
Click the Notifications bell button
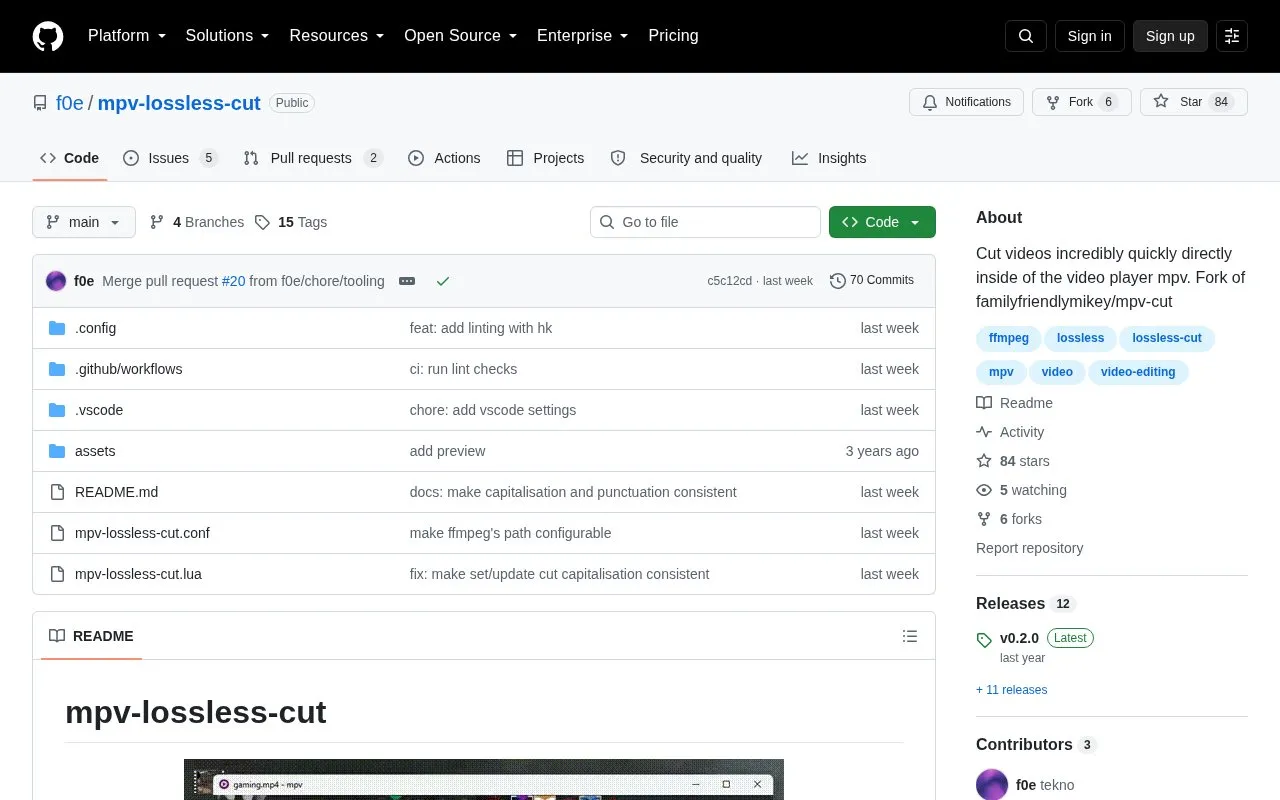click(x=966, y=102)
